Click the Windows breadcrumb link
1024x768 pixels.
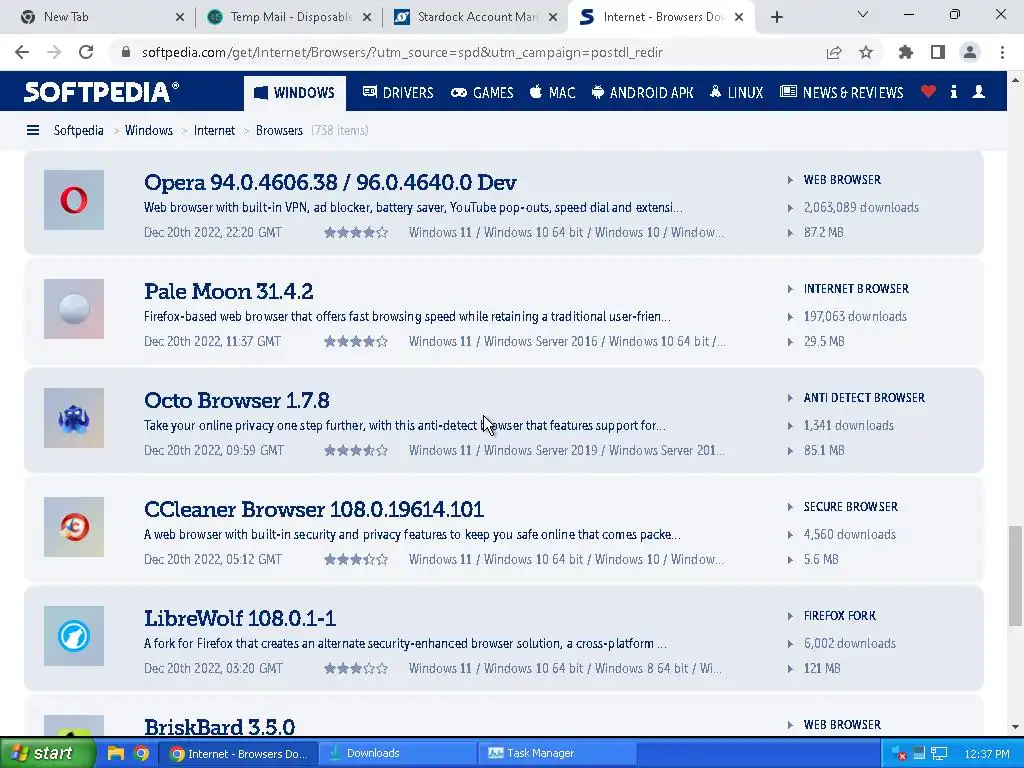tap(149, 131)
